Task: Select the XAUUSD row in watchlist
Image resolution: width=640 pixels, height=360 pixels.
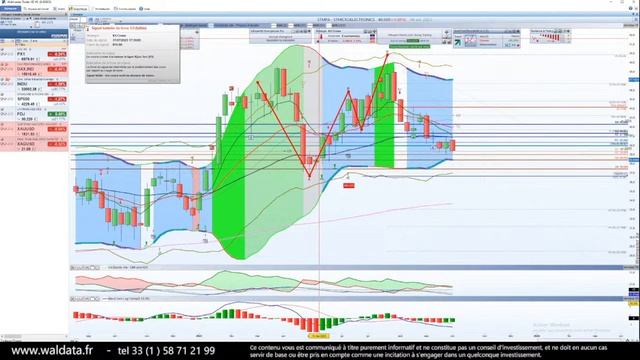Action: coord(34,129)
